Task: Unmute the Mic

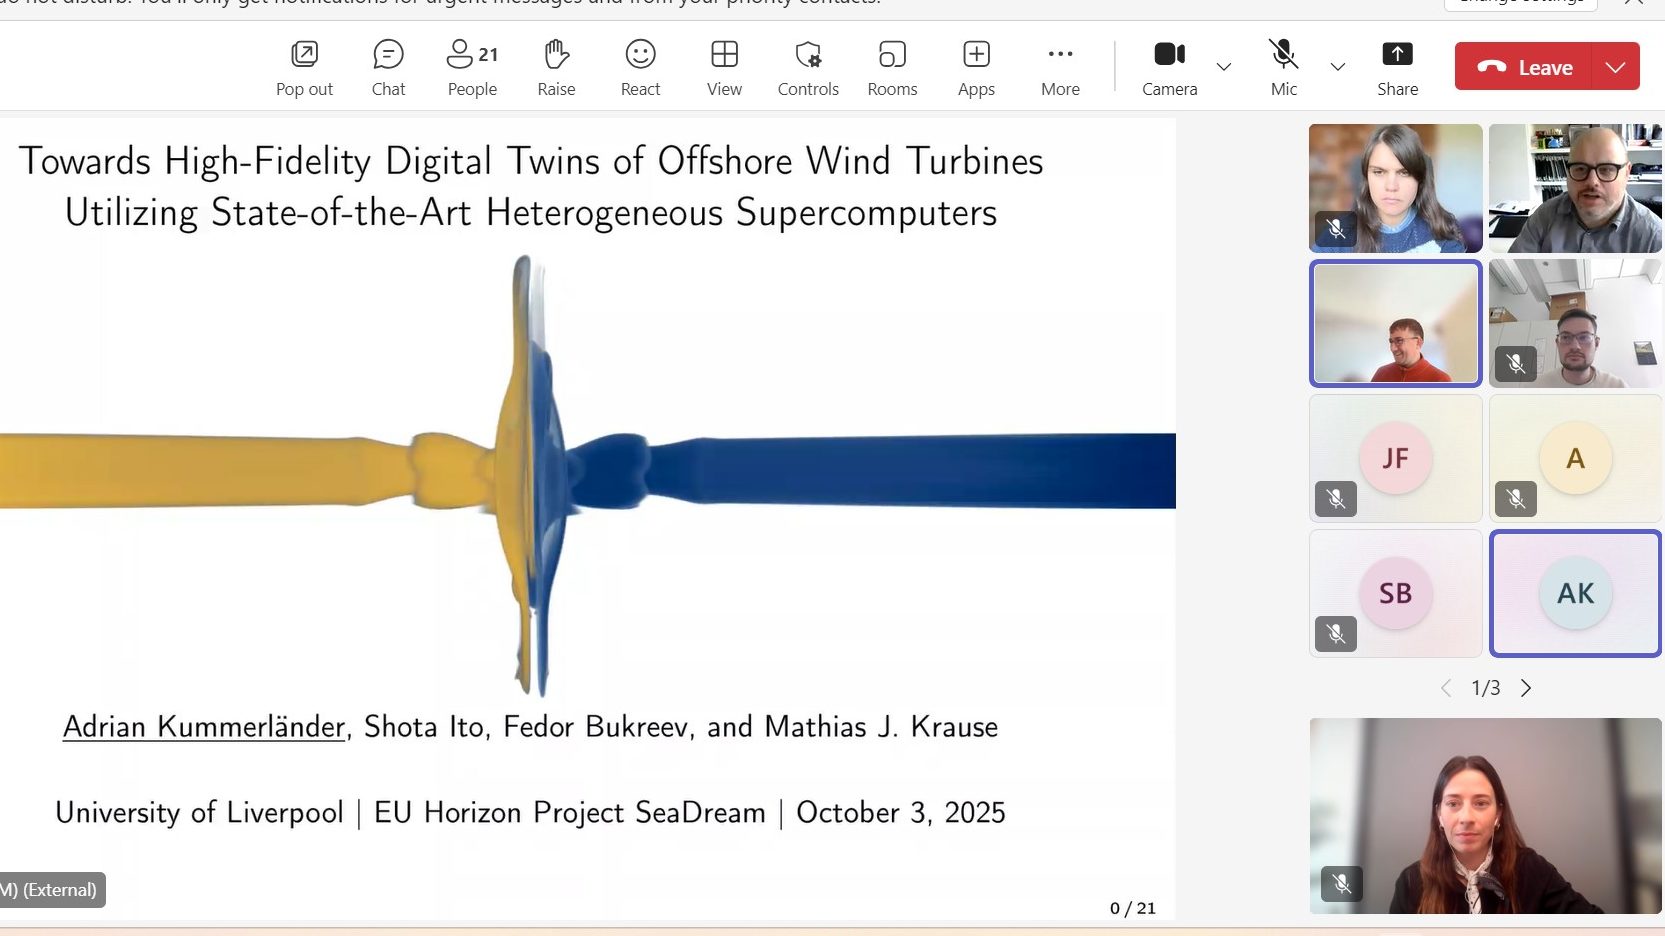Action: [1283, 67]
